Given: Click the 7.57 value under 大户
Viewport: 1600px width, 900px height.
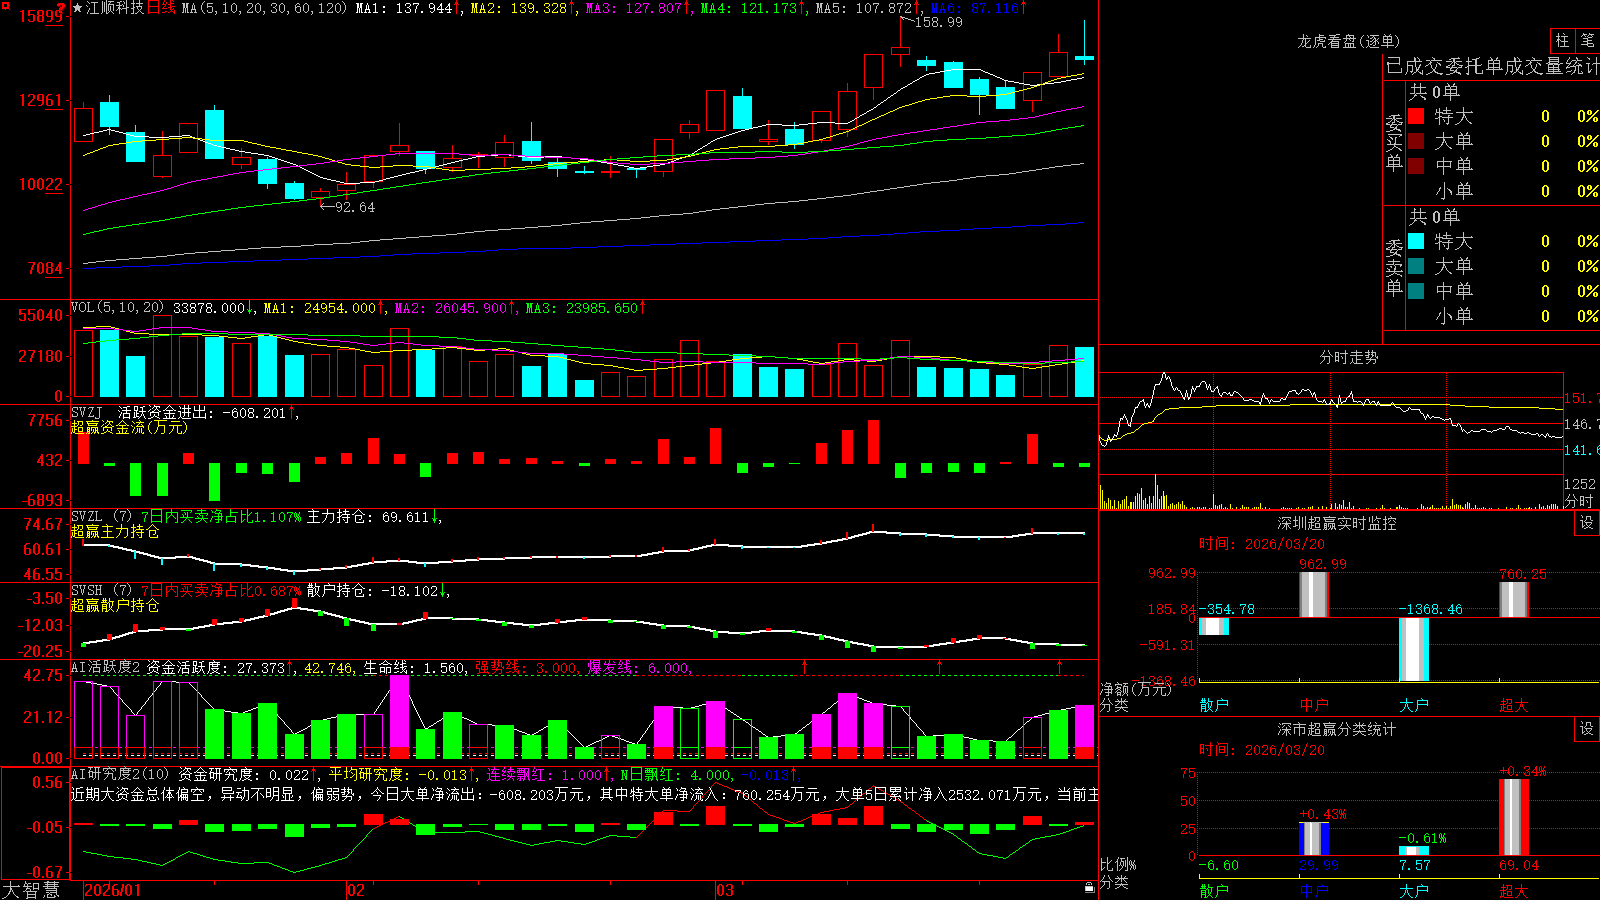Looking at the screenshot, I should click(1414, 865).
